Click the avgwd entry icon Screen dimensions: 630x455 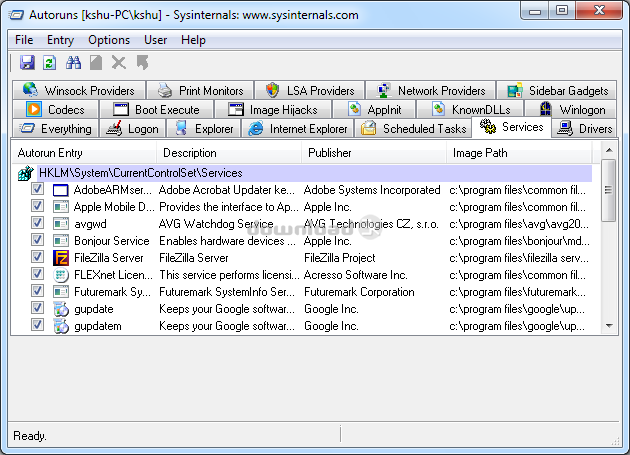61,224
